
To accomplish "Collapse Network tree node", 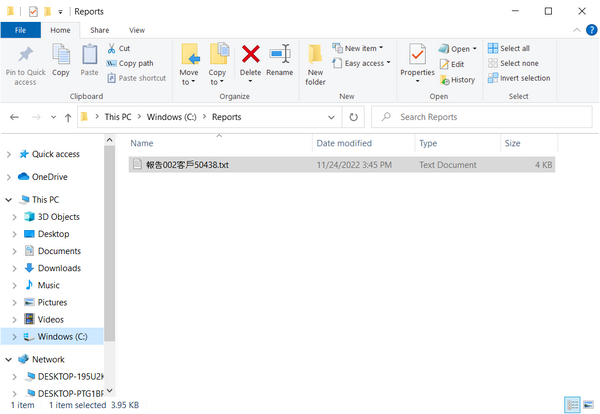I will pos(8,359).
